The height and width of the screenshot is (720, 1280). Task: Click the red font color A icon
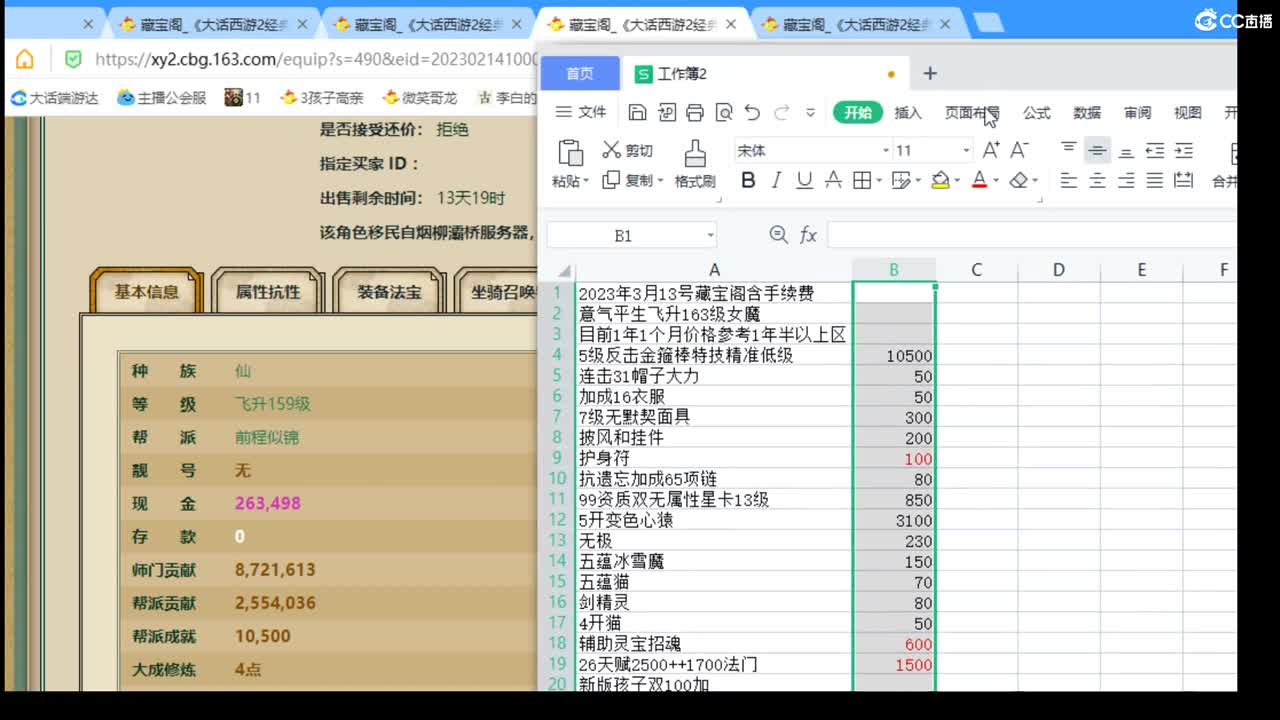(979, 181)
